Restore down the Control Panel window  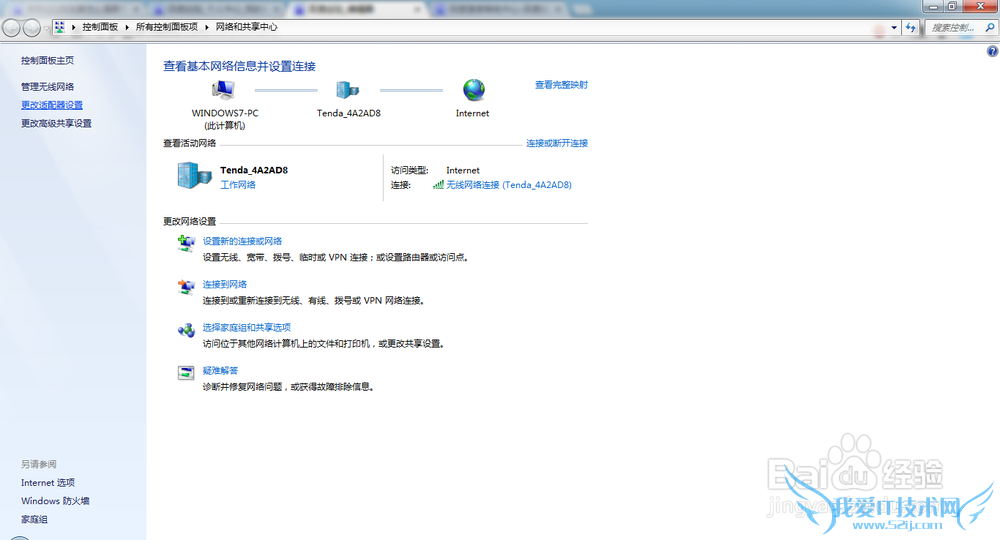952,6
